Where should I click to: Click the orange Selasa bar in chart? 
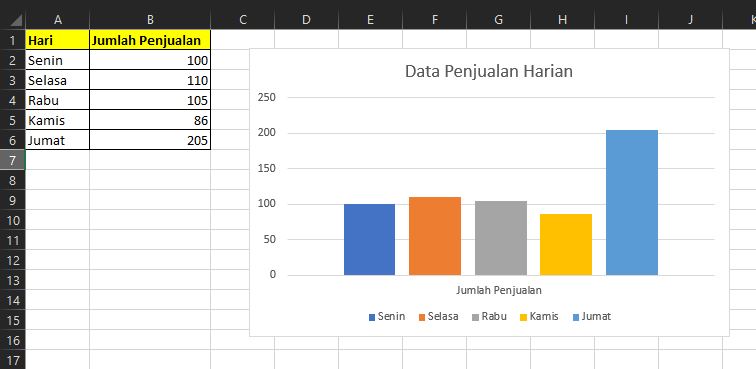click(x=435, y=236)
